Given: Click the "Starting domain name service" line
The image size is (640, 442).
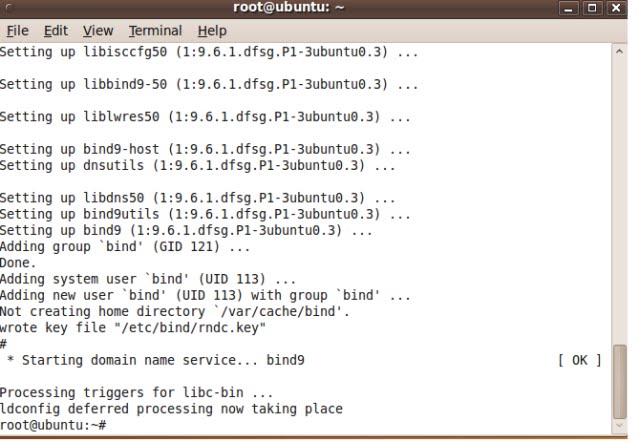Looking at the screenshot, I should click(156, 360).
